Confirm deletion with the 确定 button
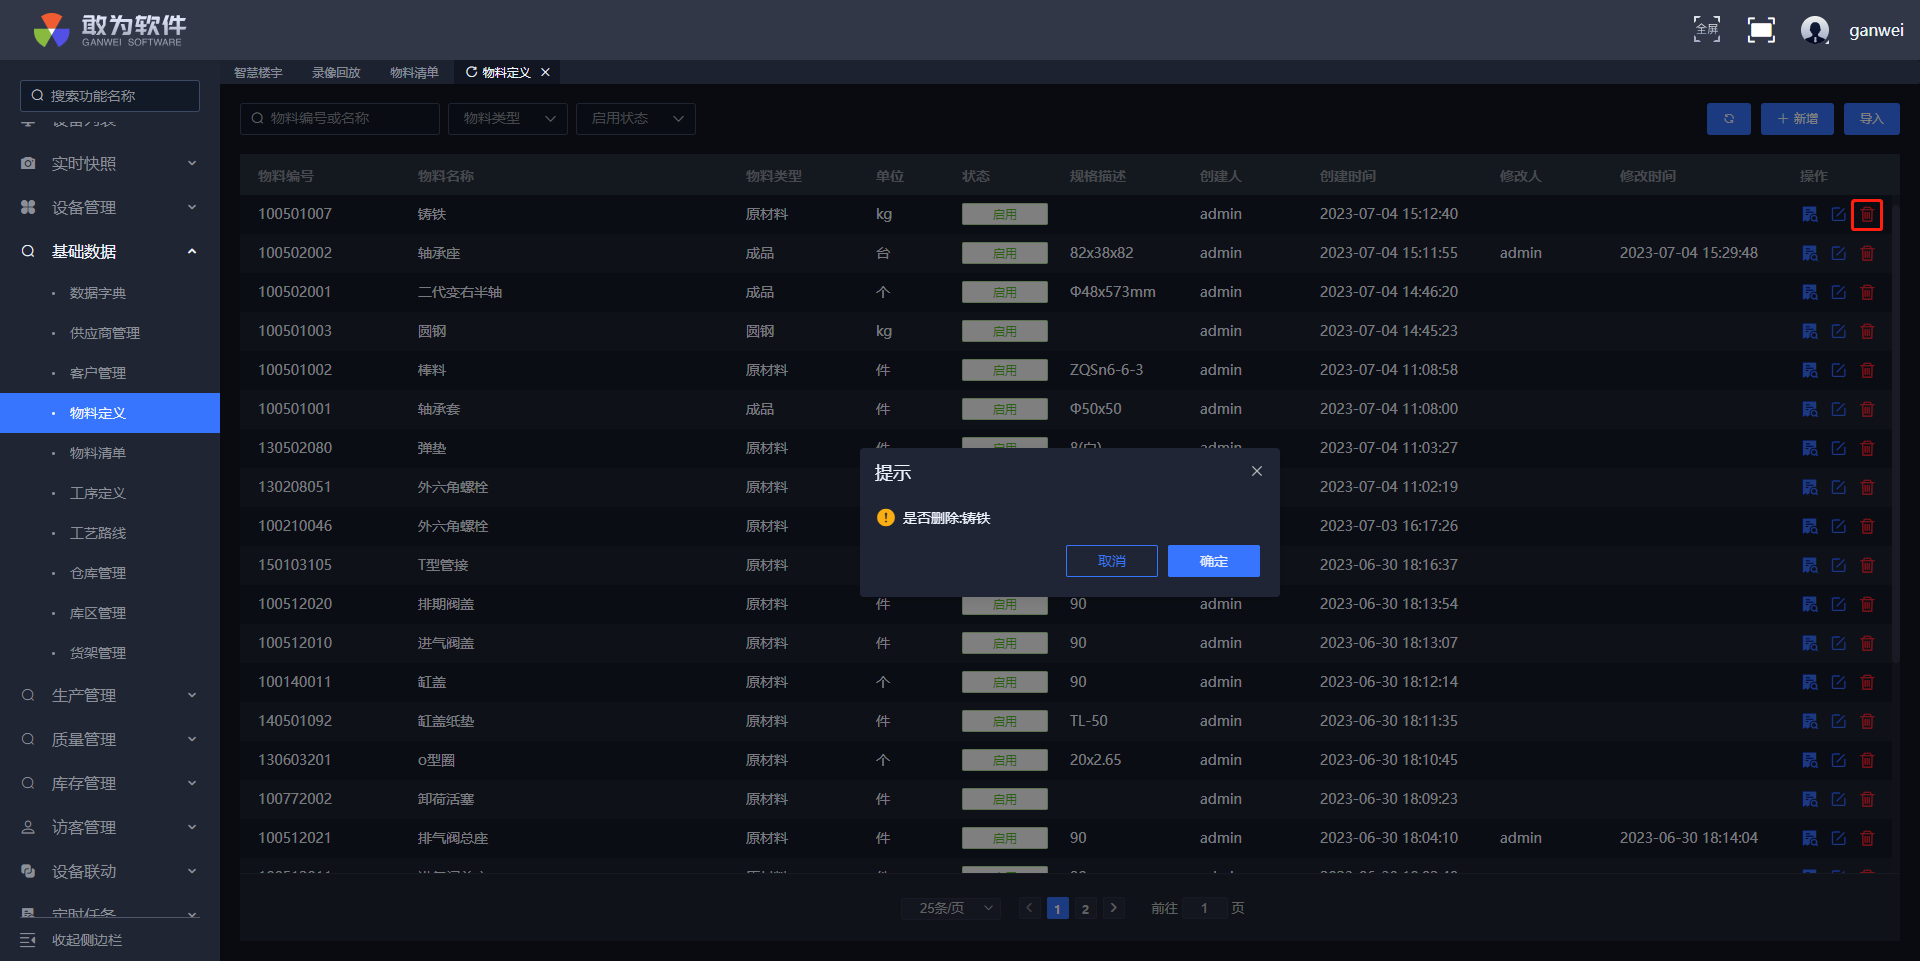The width and height of the screenshot is (1920, 961). (1213, 562)
